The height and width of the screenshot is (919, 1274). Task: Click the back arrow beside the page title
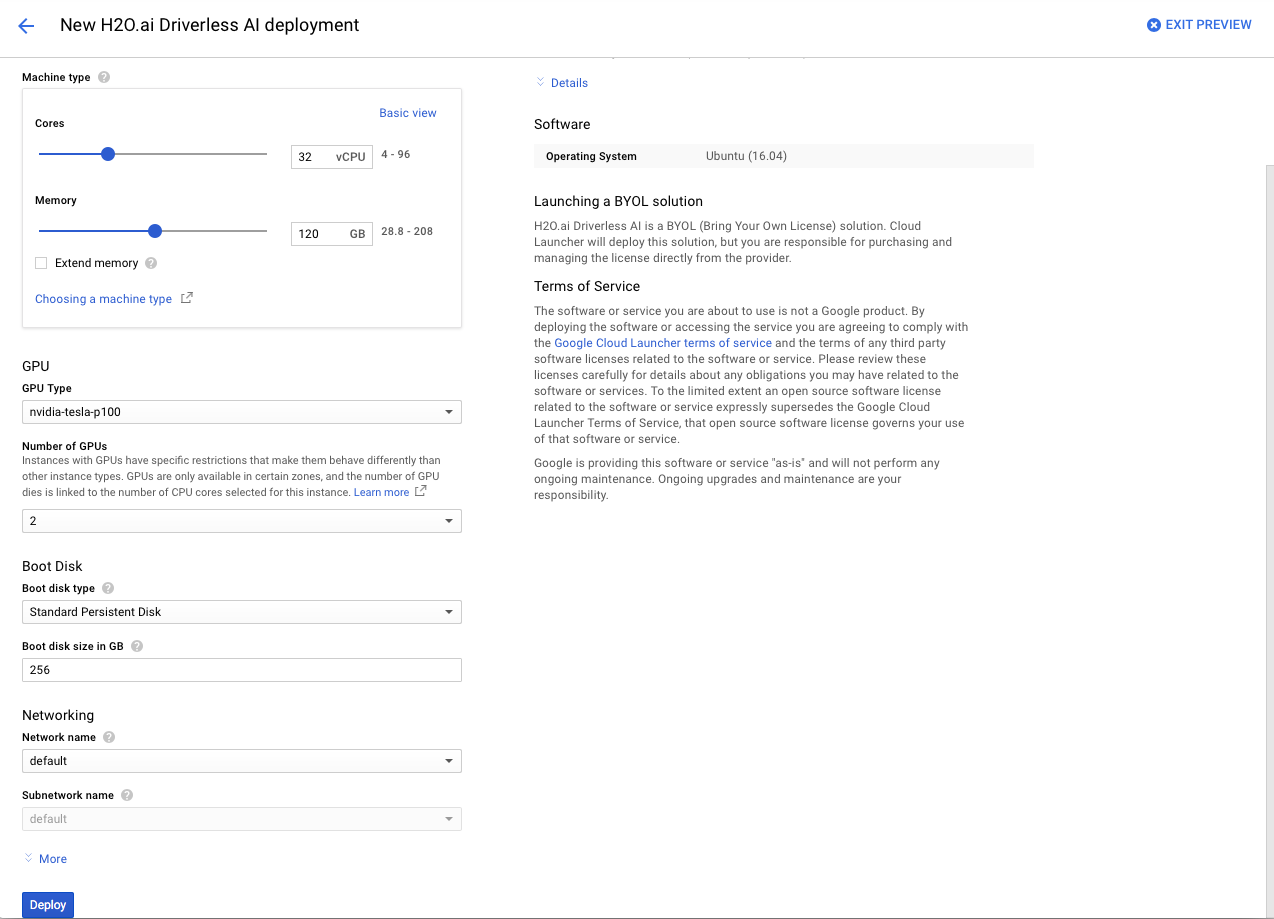pos(26,25)
